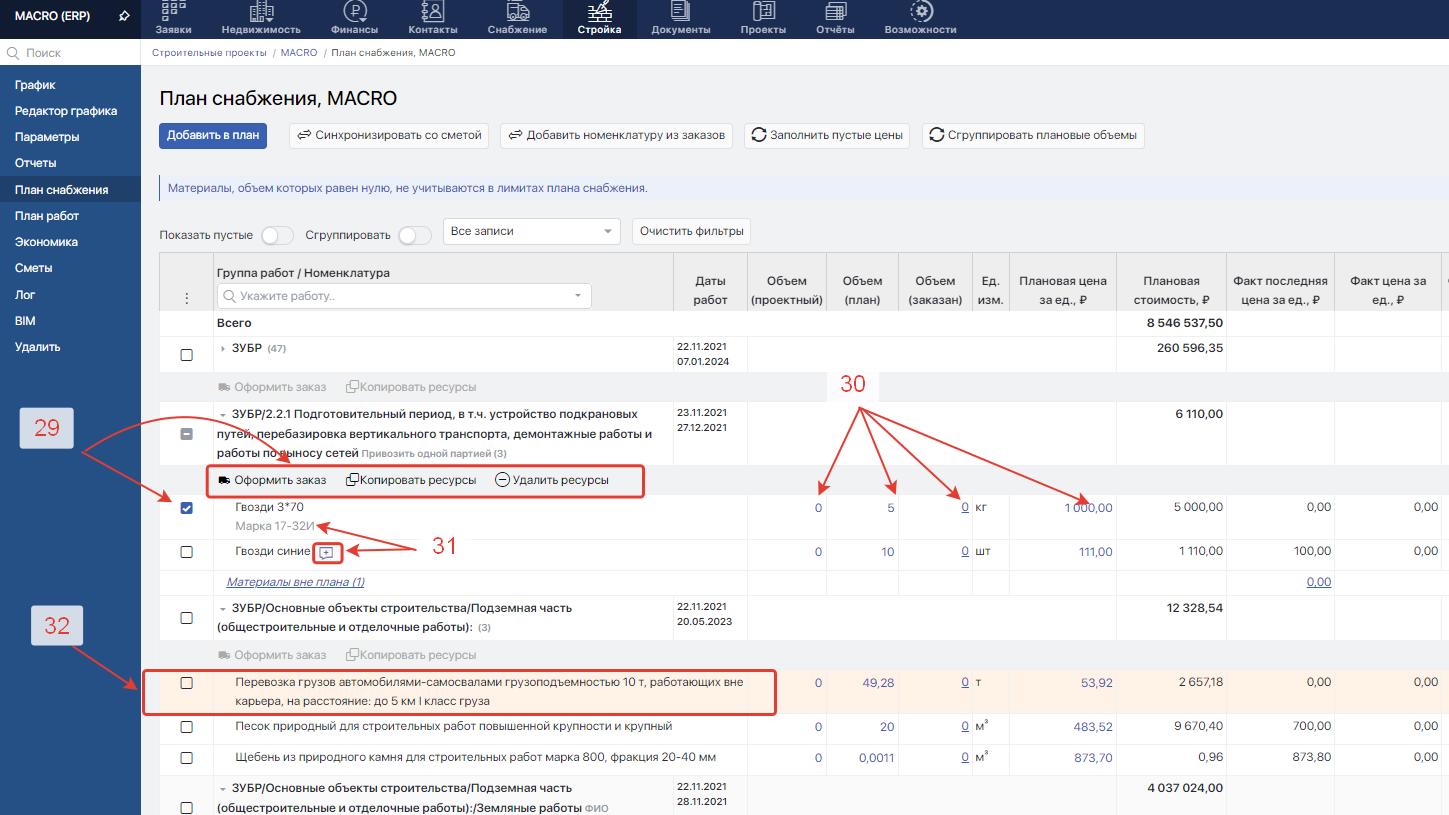Enable the Сгруппировать switch
This screenshot has width=1449, height=815.
click(414, 236)
